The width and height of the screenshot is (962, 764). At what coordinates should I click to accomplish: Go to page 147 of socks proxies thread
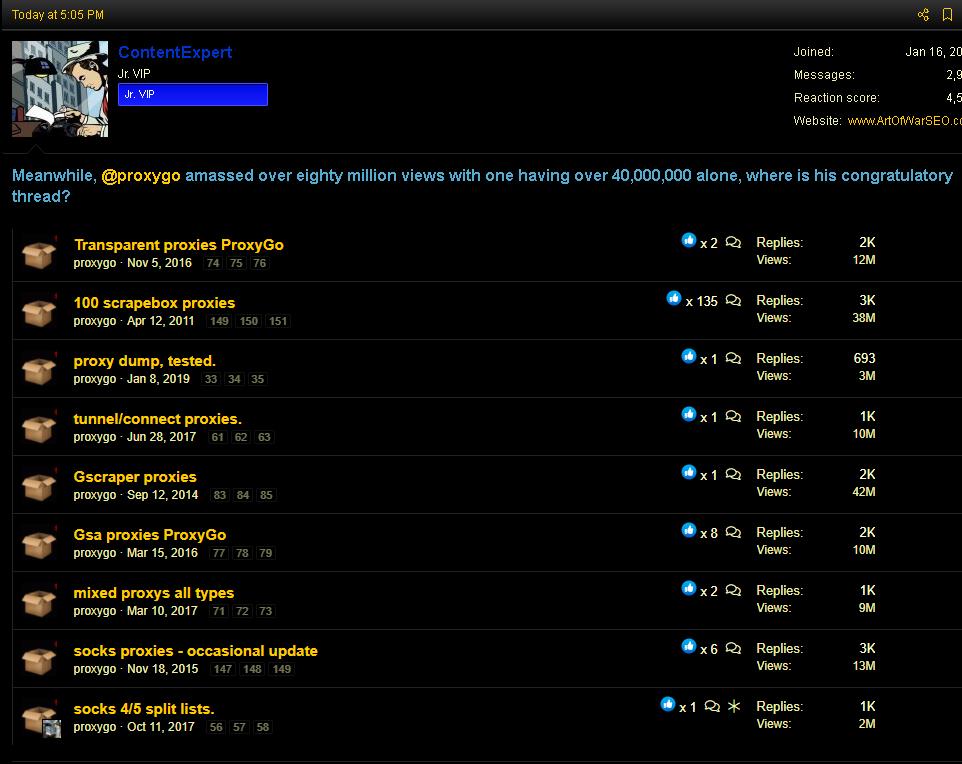pos(223,669)
